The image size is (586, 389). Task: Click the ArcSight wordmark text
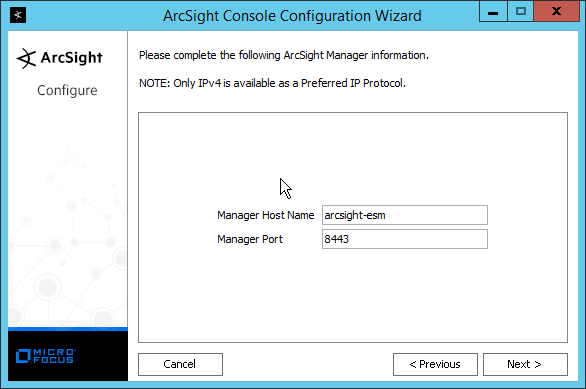[x=71, y=58]
